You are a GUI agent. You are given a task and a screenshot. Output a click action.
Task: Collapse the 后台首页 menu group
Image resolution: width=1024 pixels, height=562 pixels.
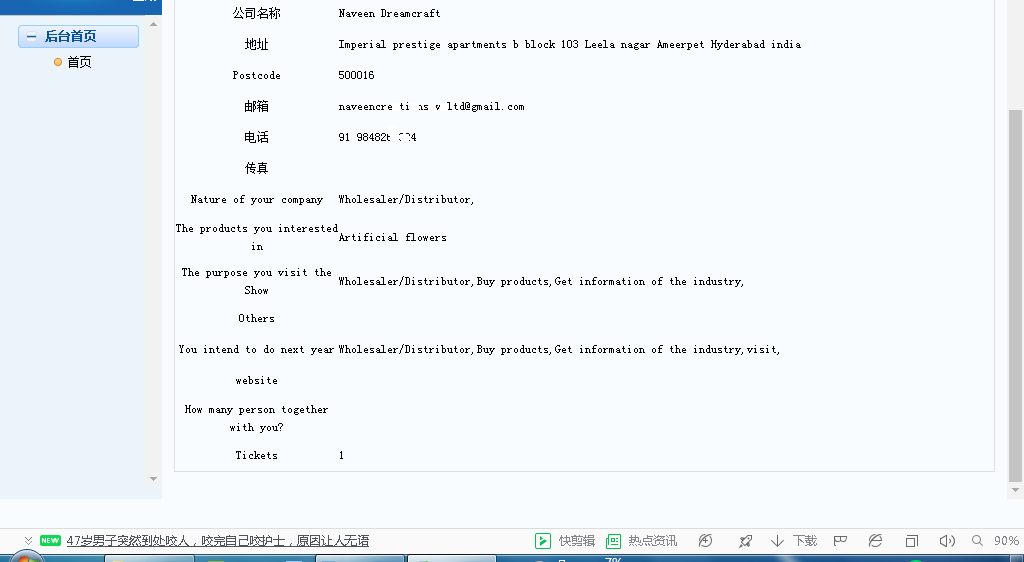[31, 37]
